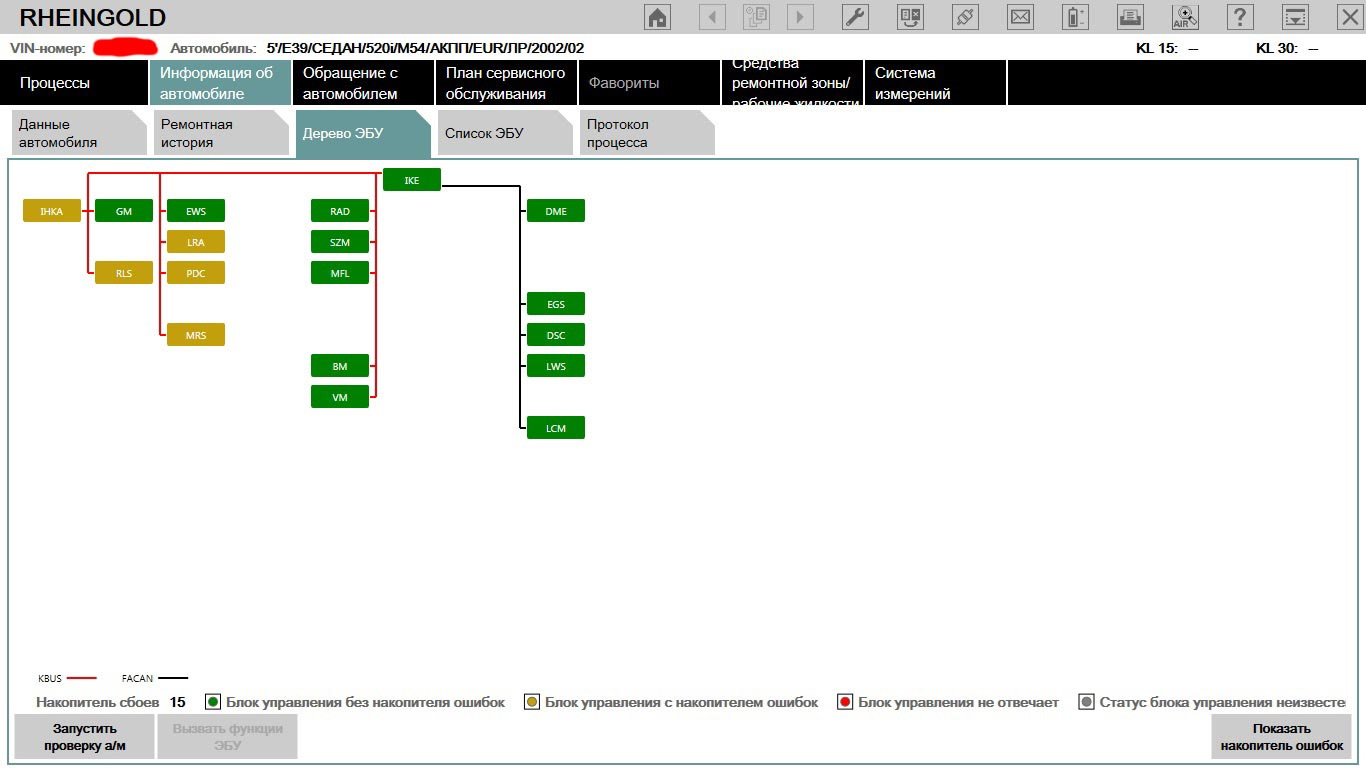Switch to Список ЭБУ tab
The height and width of the screenshot is (768, 1366).
505,133
